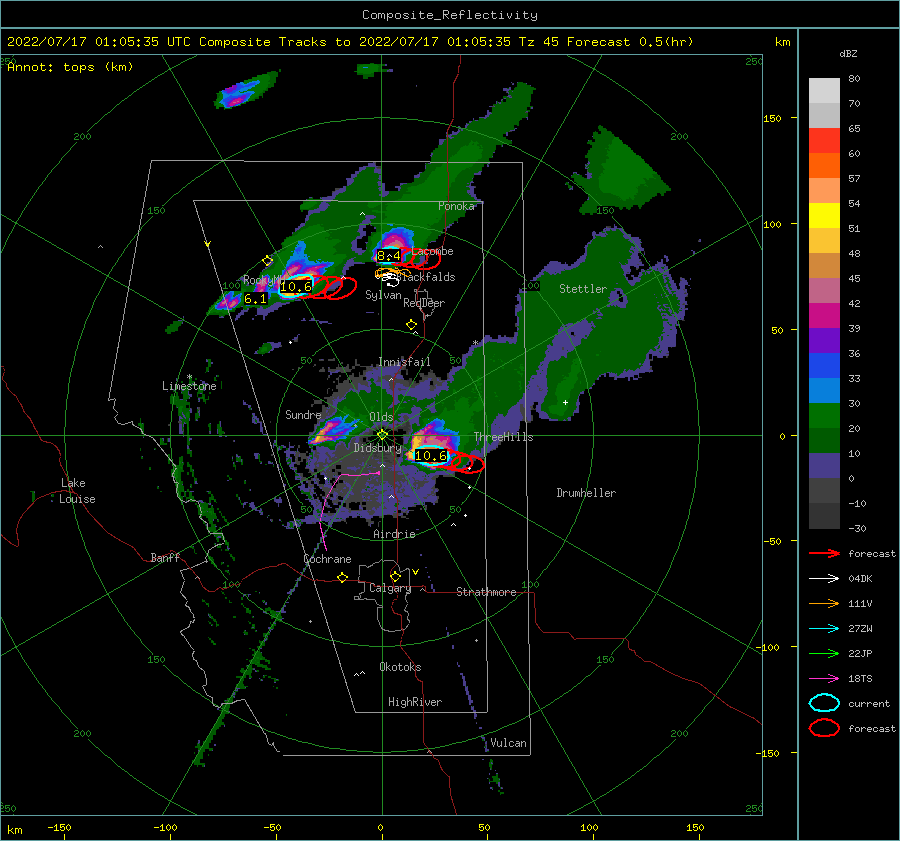
Task: Click the Airdrie city label
Action: (x=394, y=534)
